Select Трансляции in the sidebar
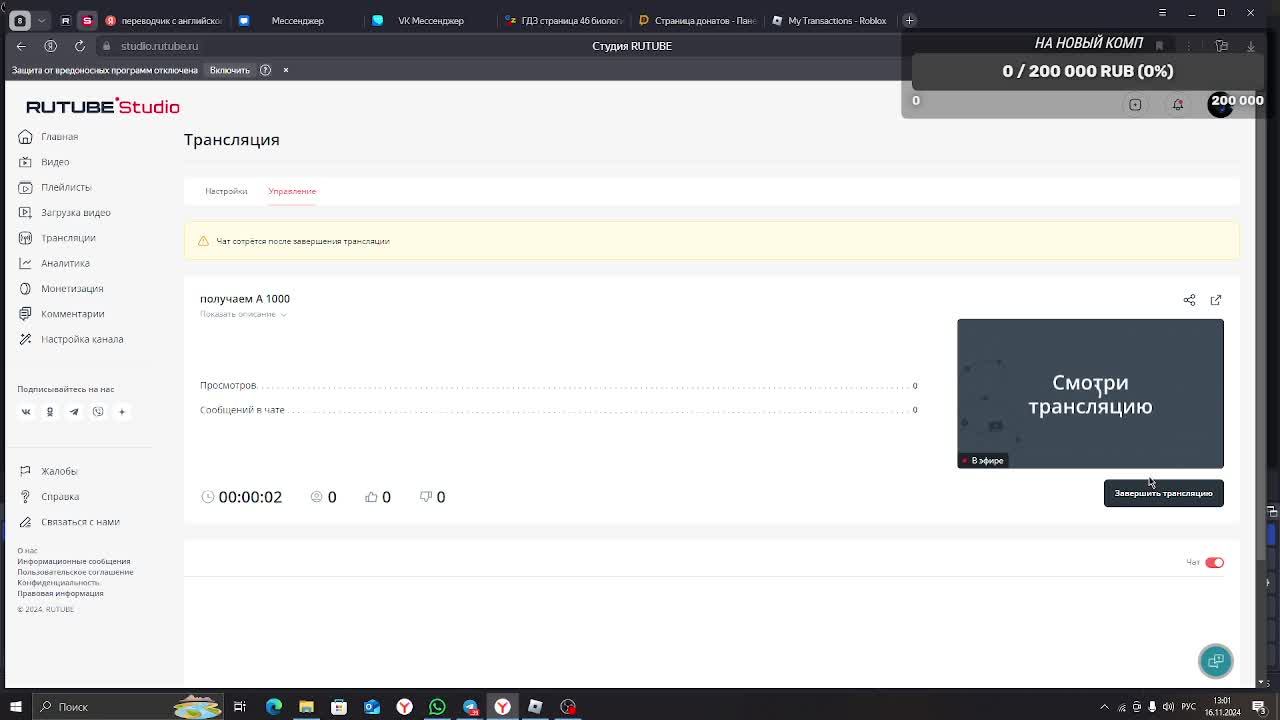The height and width of the screenshot is (720, 1280). (x=57, y=238)
